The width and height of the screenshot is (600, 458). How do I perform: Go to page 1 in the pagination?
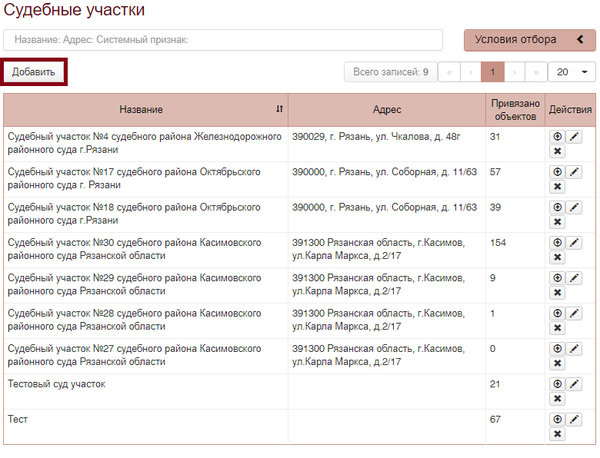pyautogui.click(x=492, y=72)
